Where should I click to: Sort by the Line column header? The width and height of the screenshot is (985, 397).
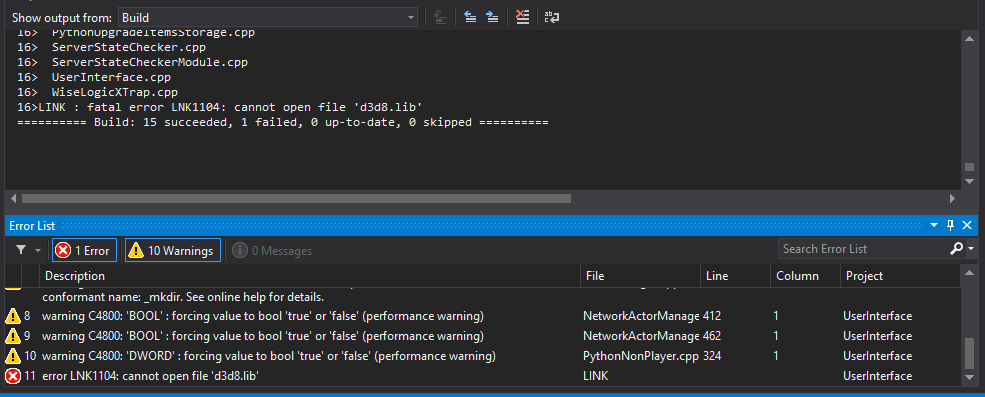point(735,276)
